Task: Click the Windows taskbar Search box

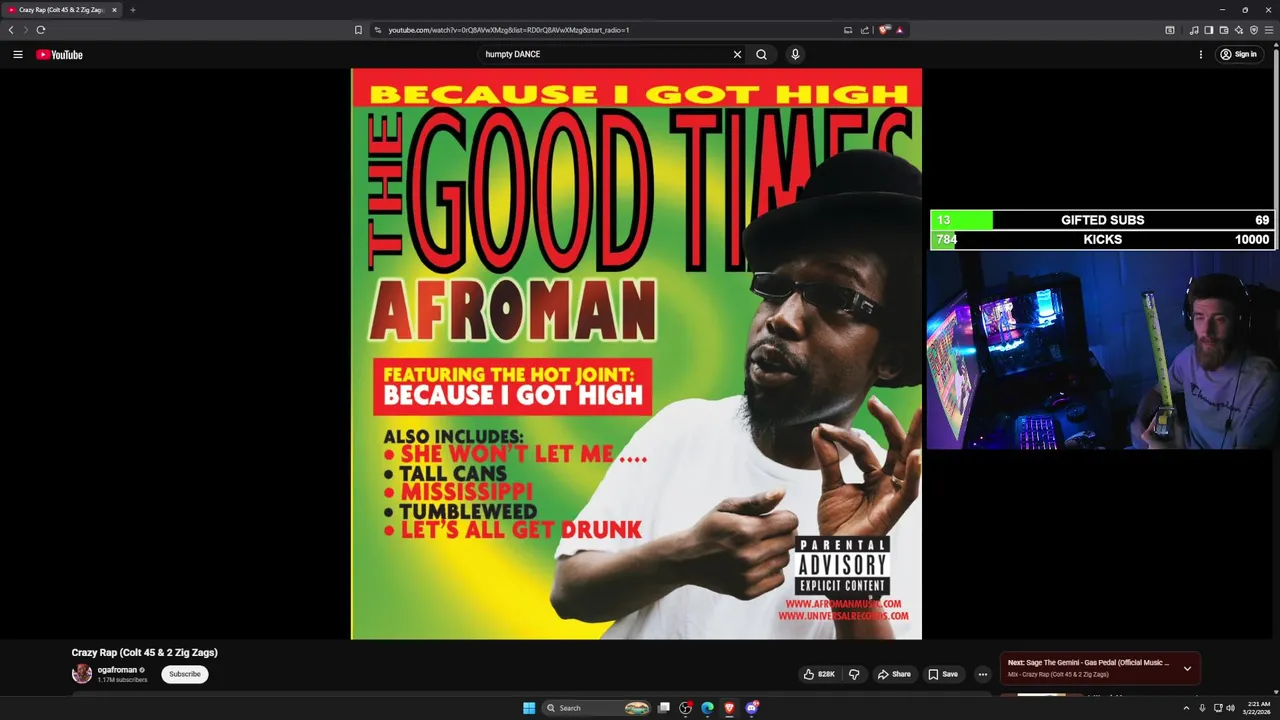Action: point(599,708)
